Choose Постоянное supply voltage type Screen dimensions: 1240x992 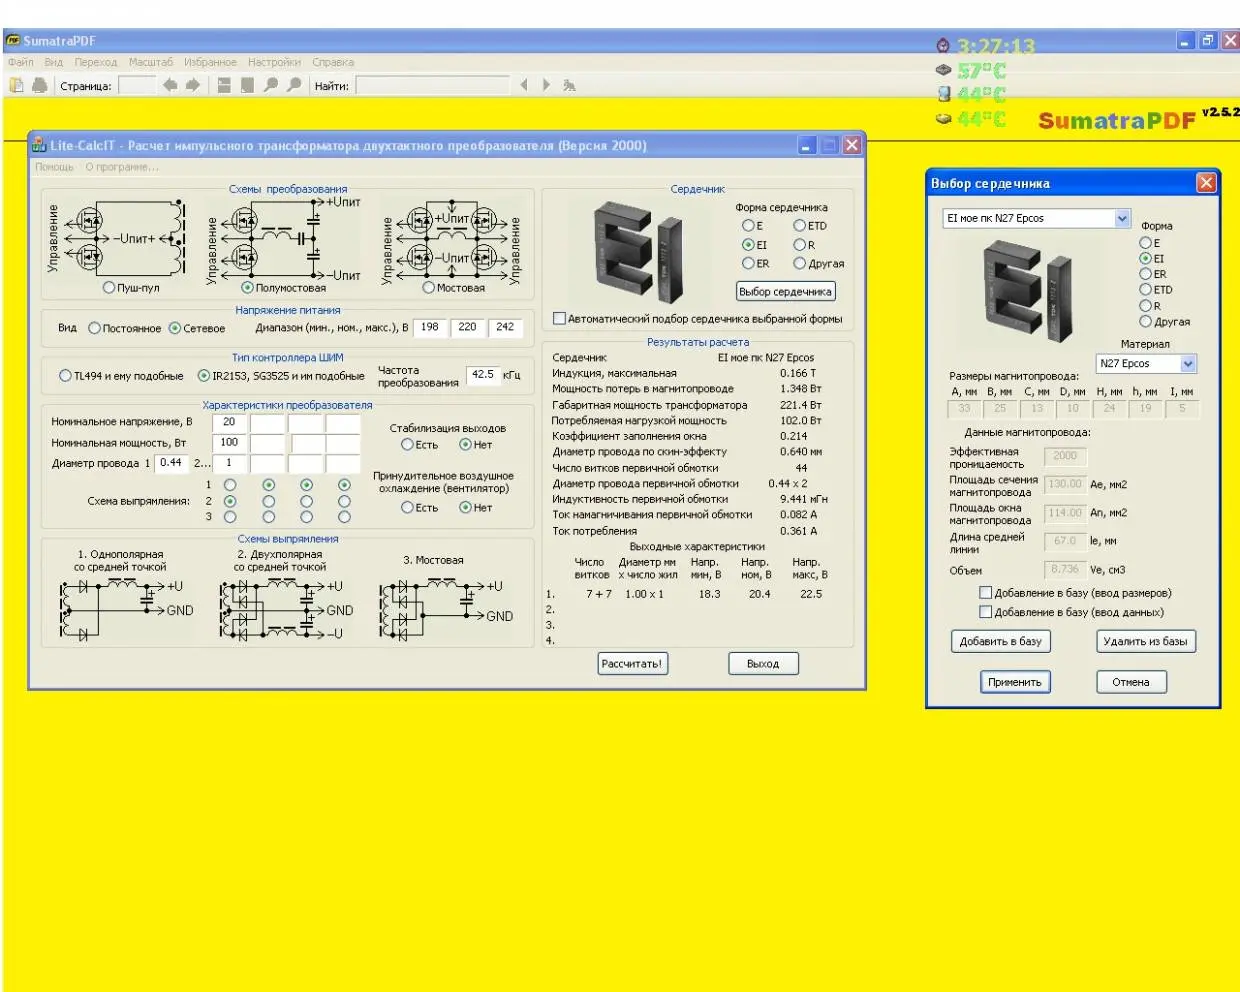pyautogui.click(x=94, y=328)
